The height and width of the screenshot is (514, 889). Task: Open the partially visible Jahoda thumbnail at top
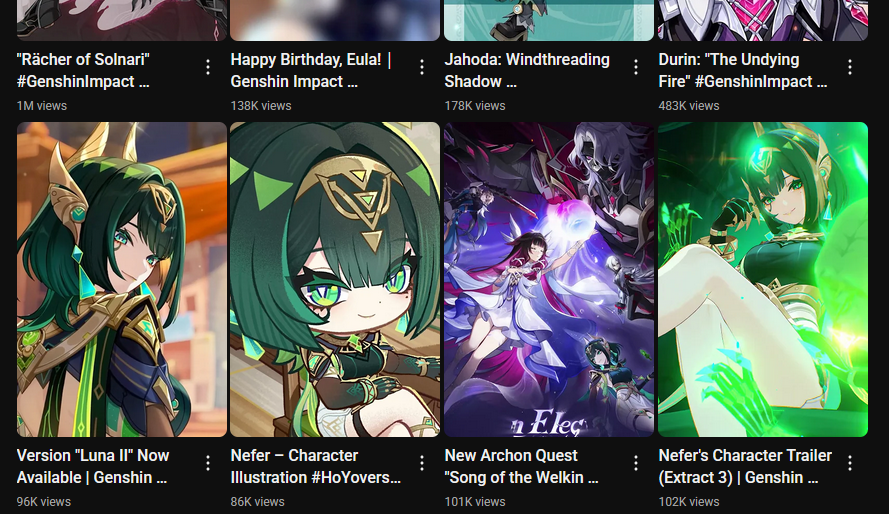(x=549, y=20)
